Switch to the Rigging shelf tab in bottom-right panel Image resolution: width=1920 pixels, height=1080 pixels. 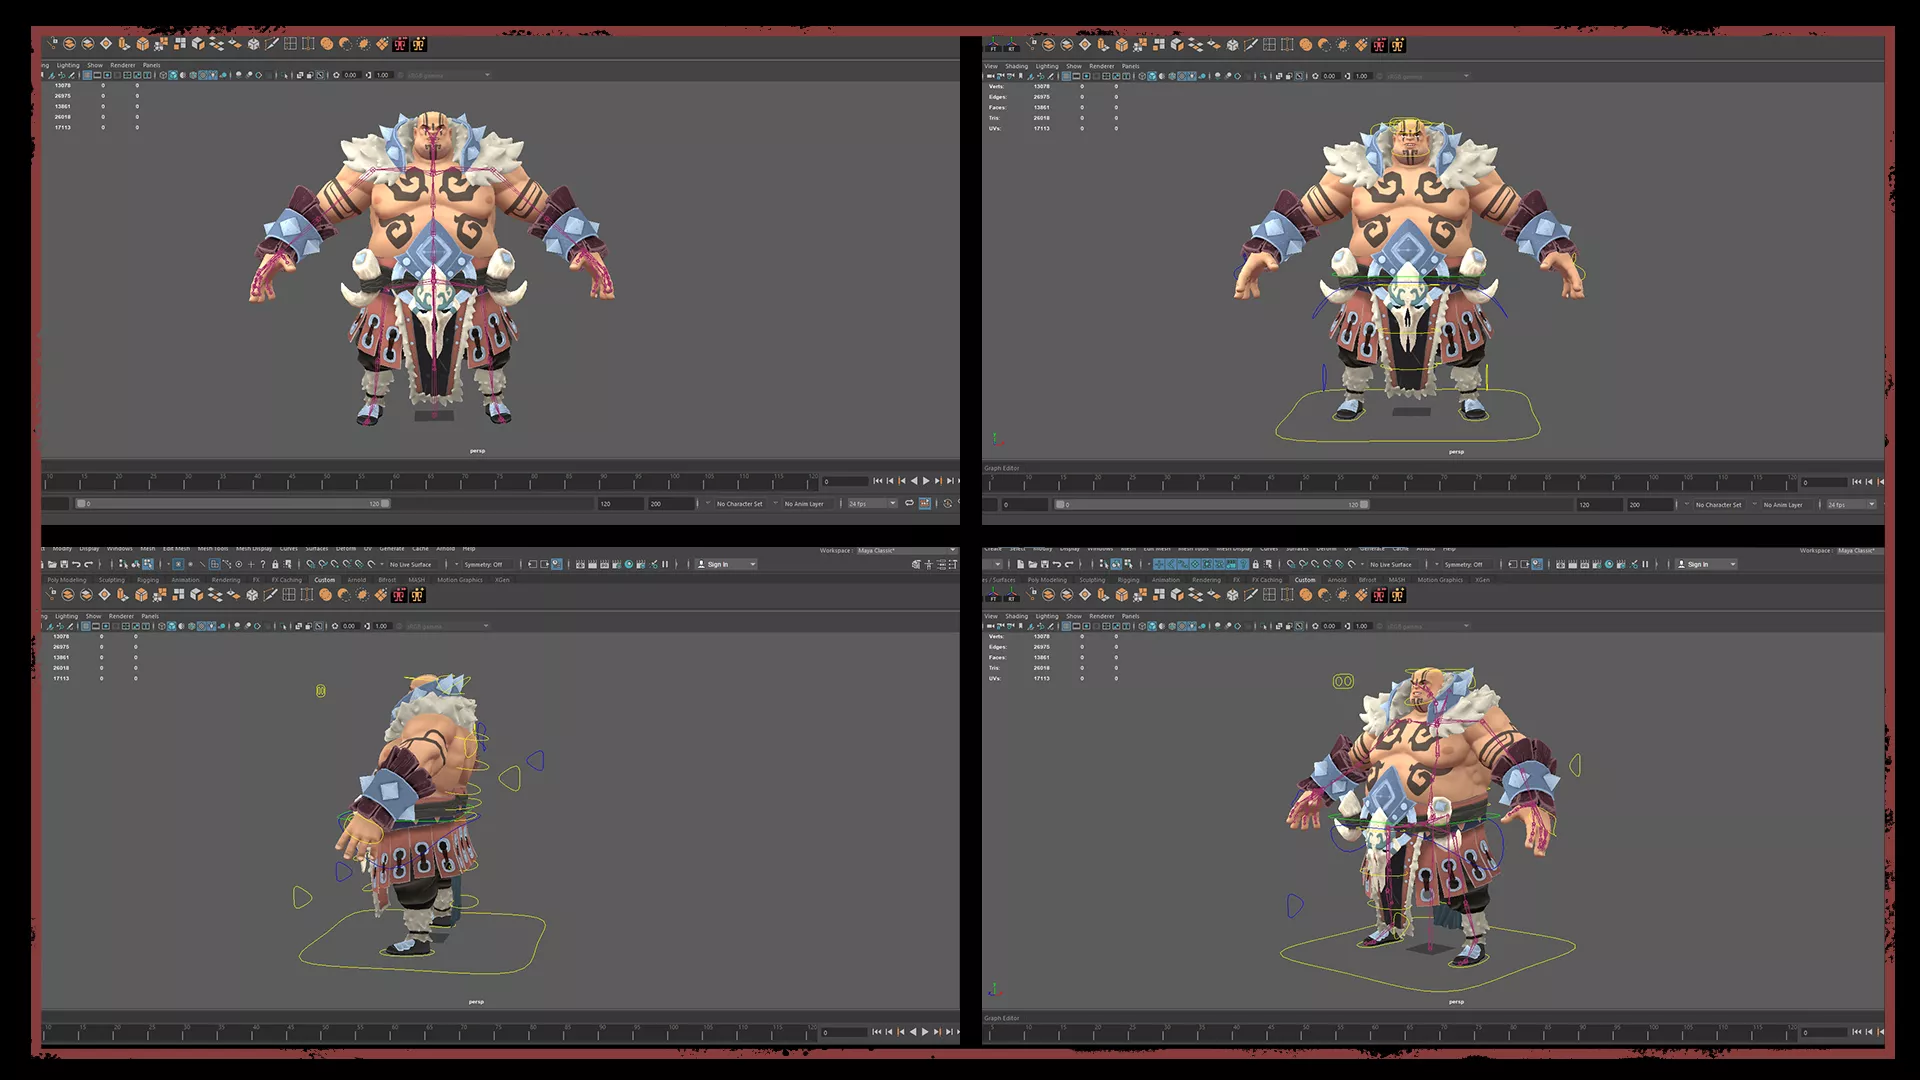pyautogui.click(x=1128, y=580)
